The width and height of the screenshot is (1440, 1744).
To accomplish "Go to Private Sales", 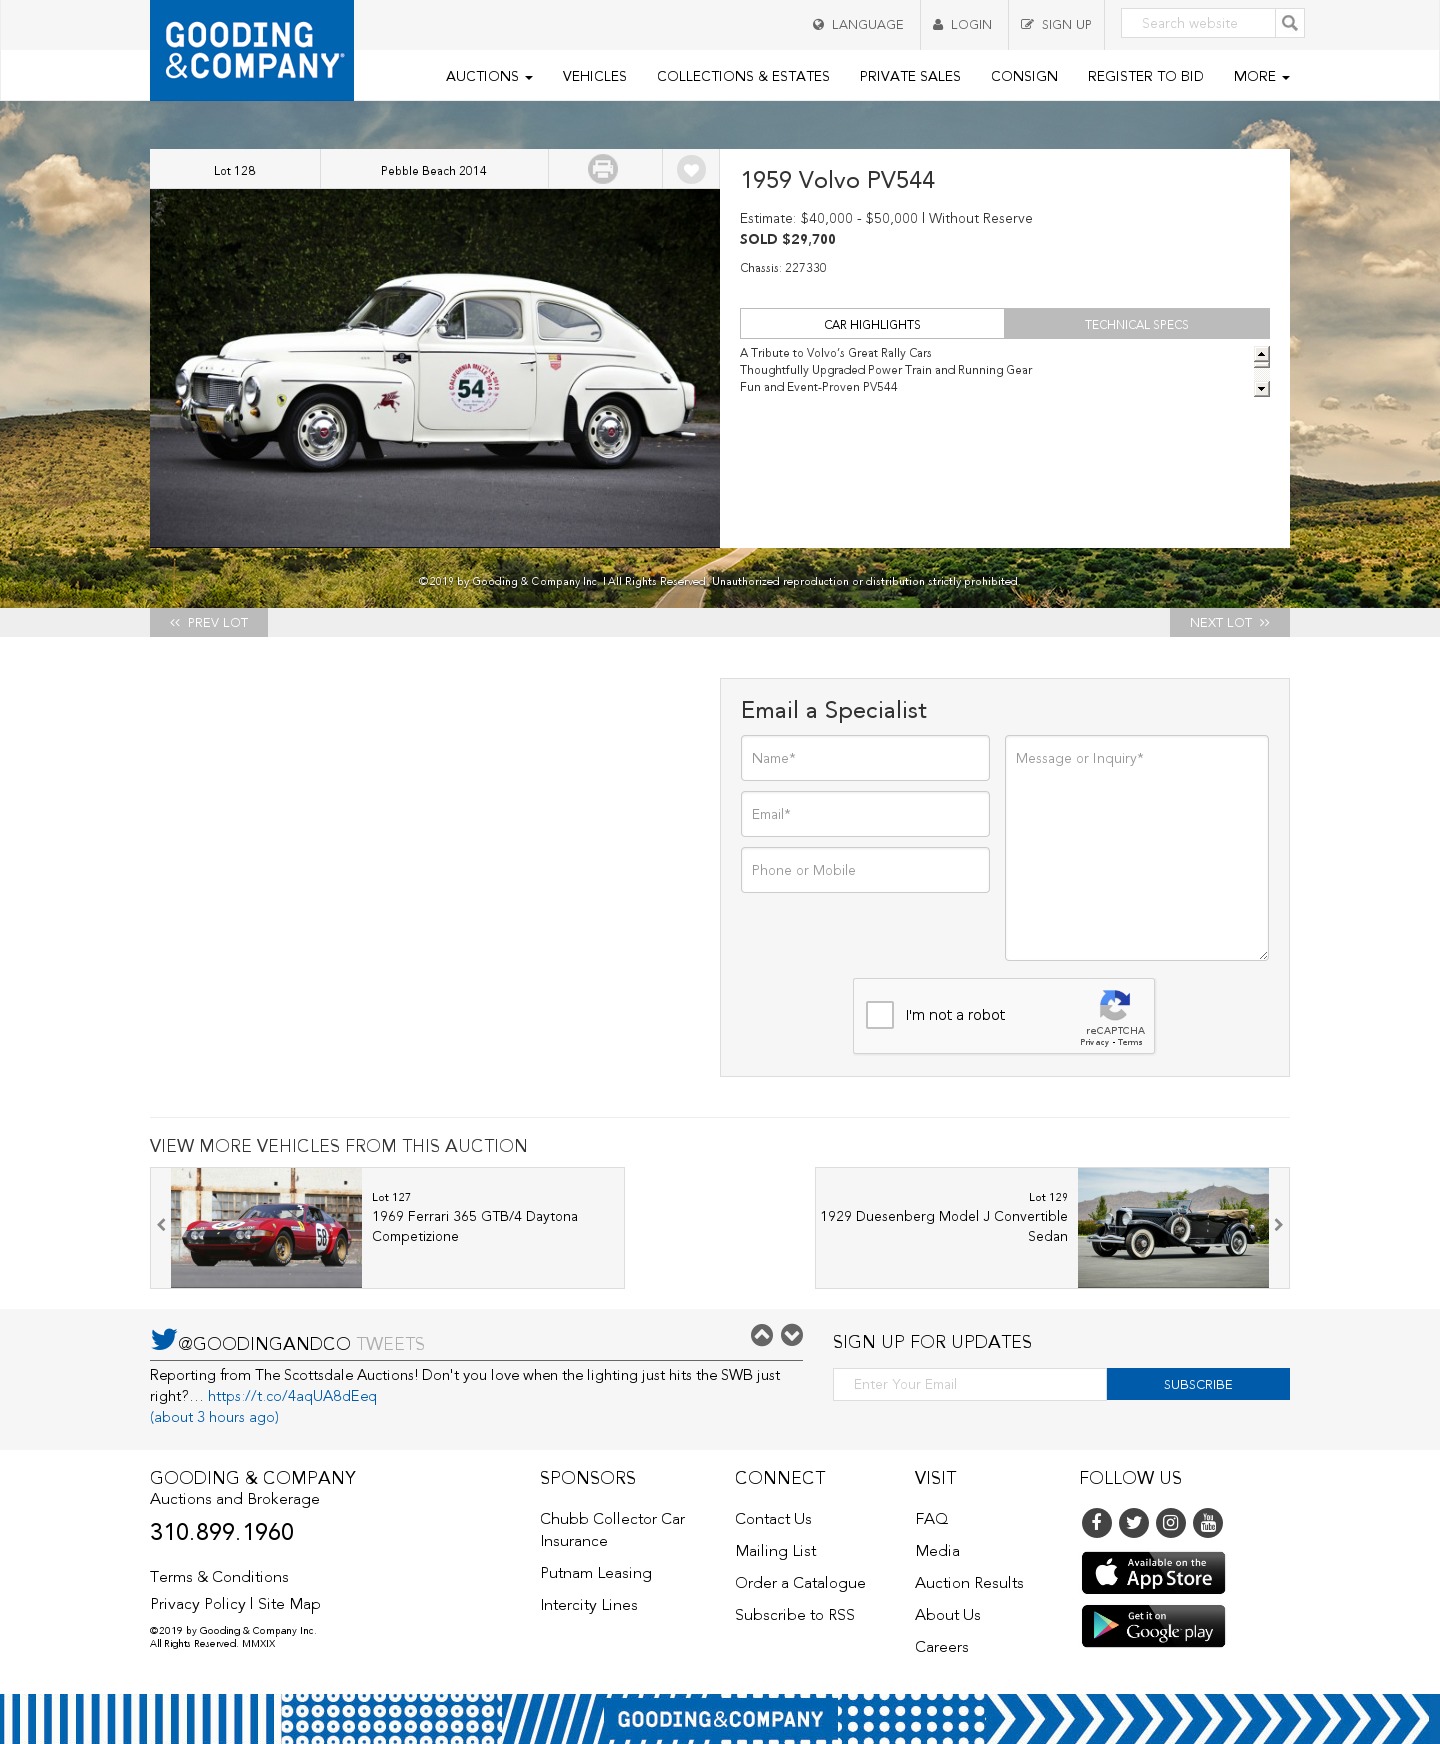I will click(910, 76).
